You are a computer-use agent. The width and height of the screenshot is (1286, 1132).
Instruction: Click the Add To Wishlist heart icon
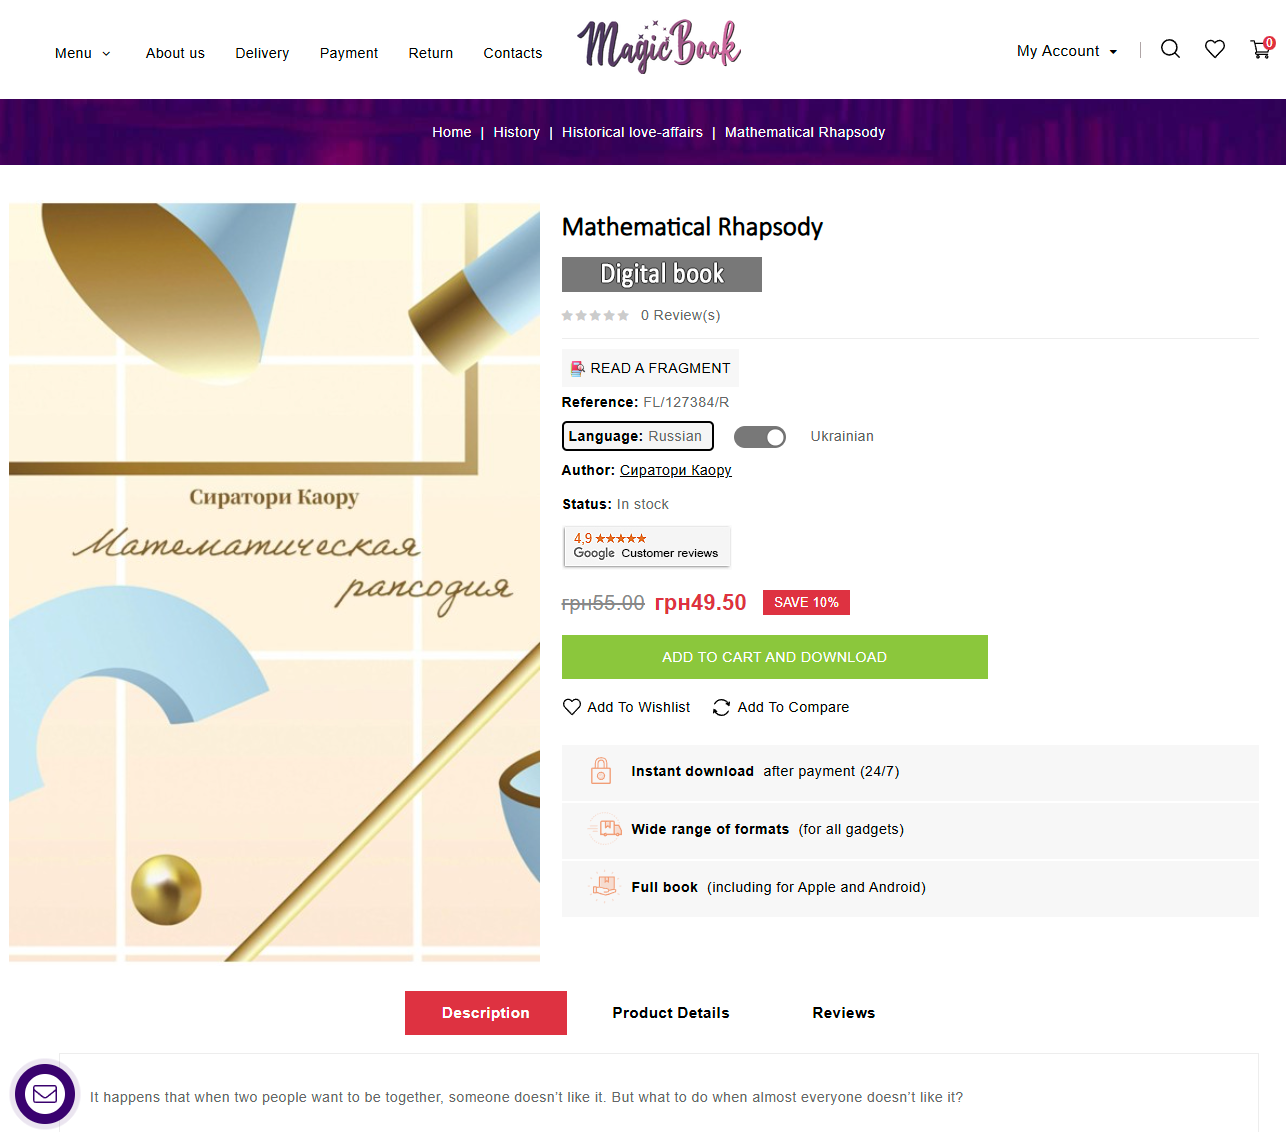(x=572, y=707)
